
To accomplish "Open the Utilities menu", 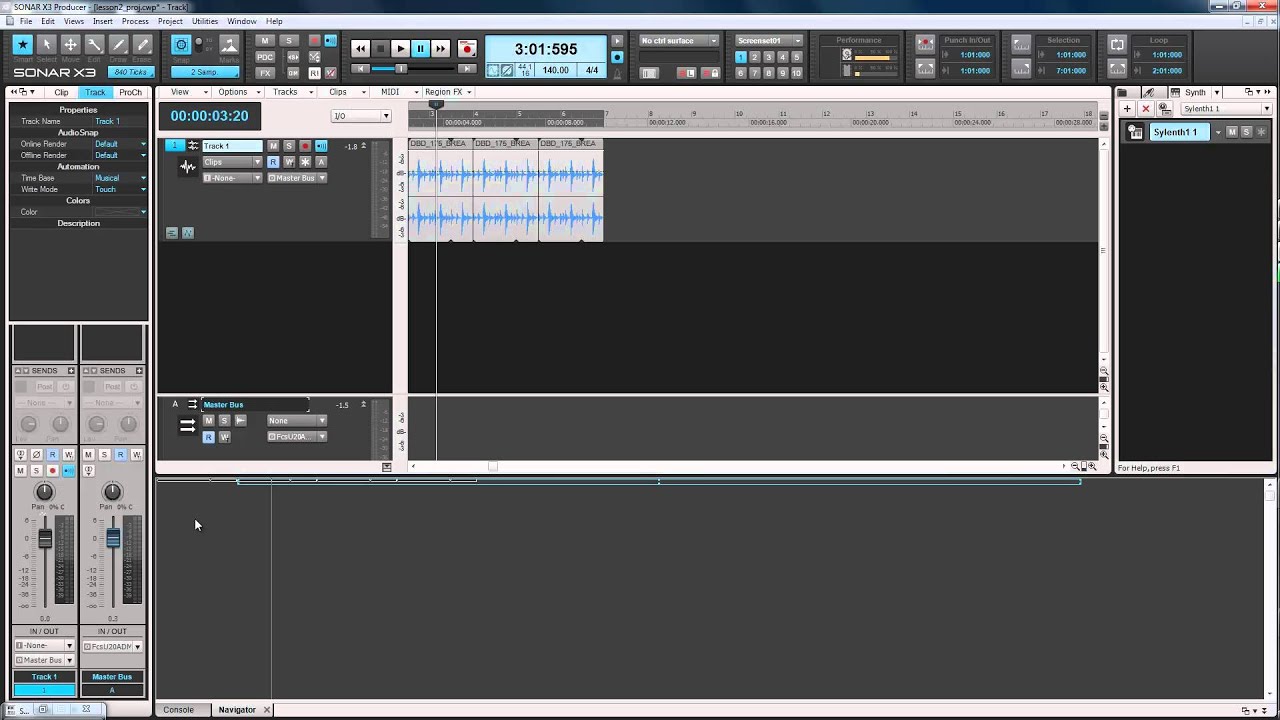I will point(205,21).
